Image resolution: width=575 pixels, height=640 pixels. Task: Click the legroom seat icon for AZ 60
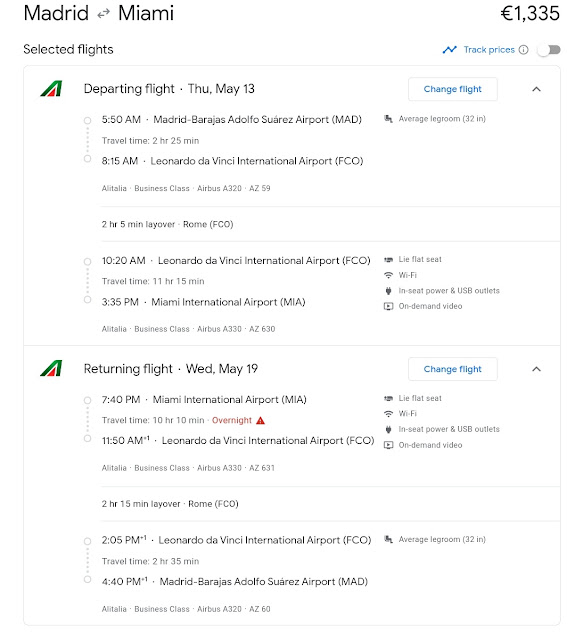point(389,539)
